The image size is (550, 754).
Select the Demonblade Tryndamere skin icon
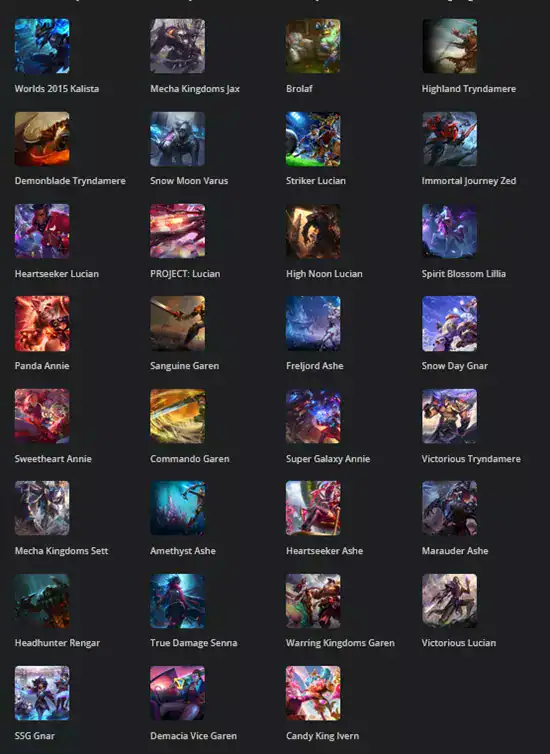(42, 139)
